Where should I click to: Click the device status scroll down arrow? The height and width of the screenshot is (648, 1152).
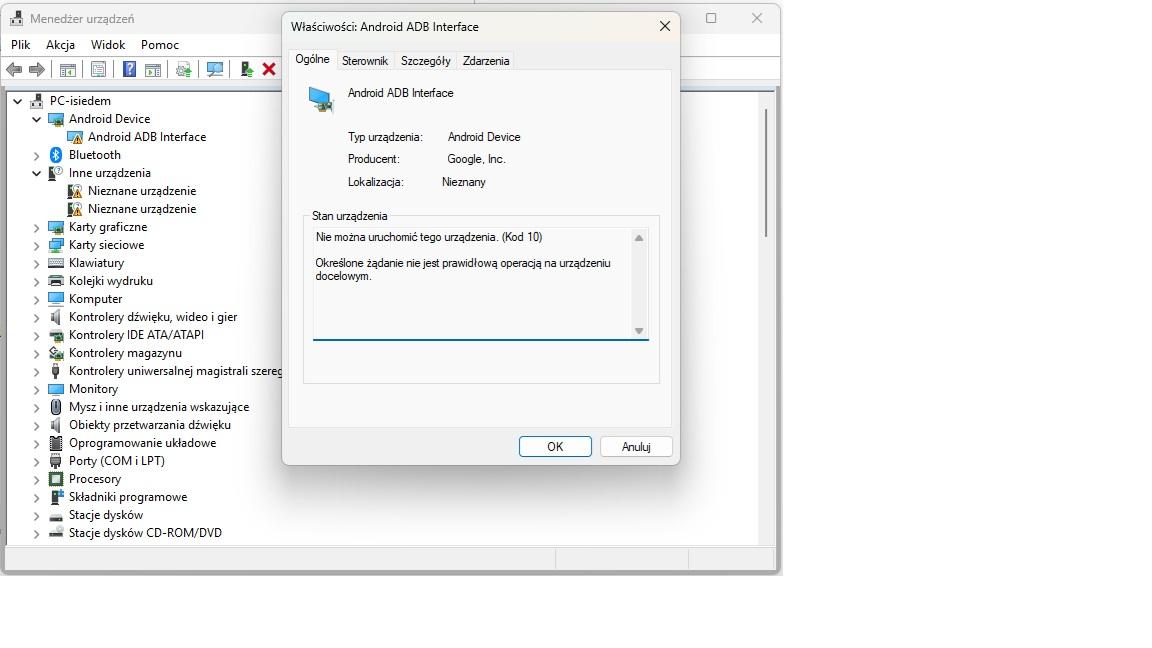pos(639,331)
